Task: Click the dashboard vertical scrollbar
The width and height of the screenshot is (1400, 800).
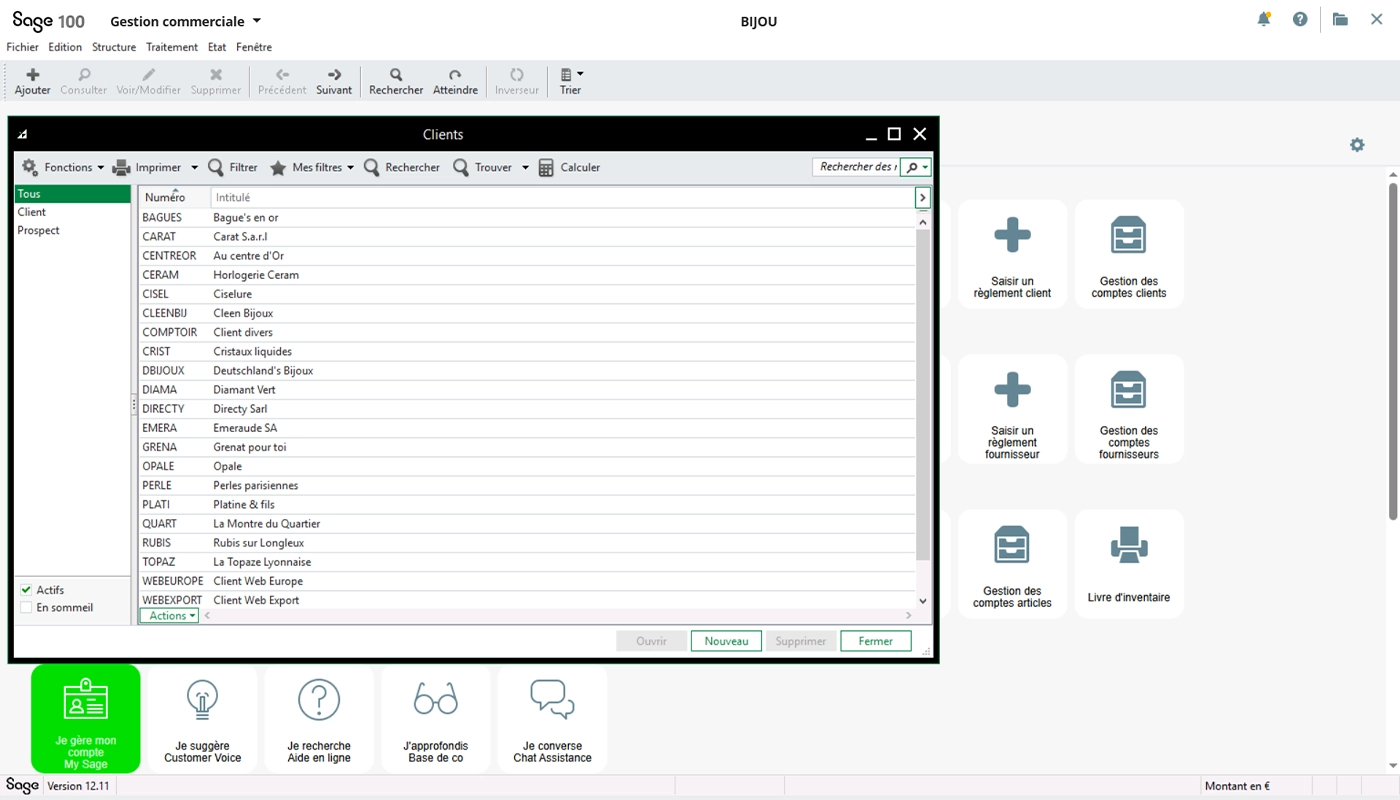Action: point(1393,350)
